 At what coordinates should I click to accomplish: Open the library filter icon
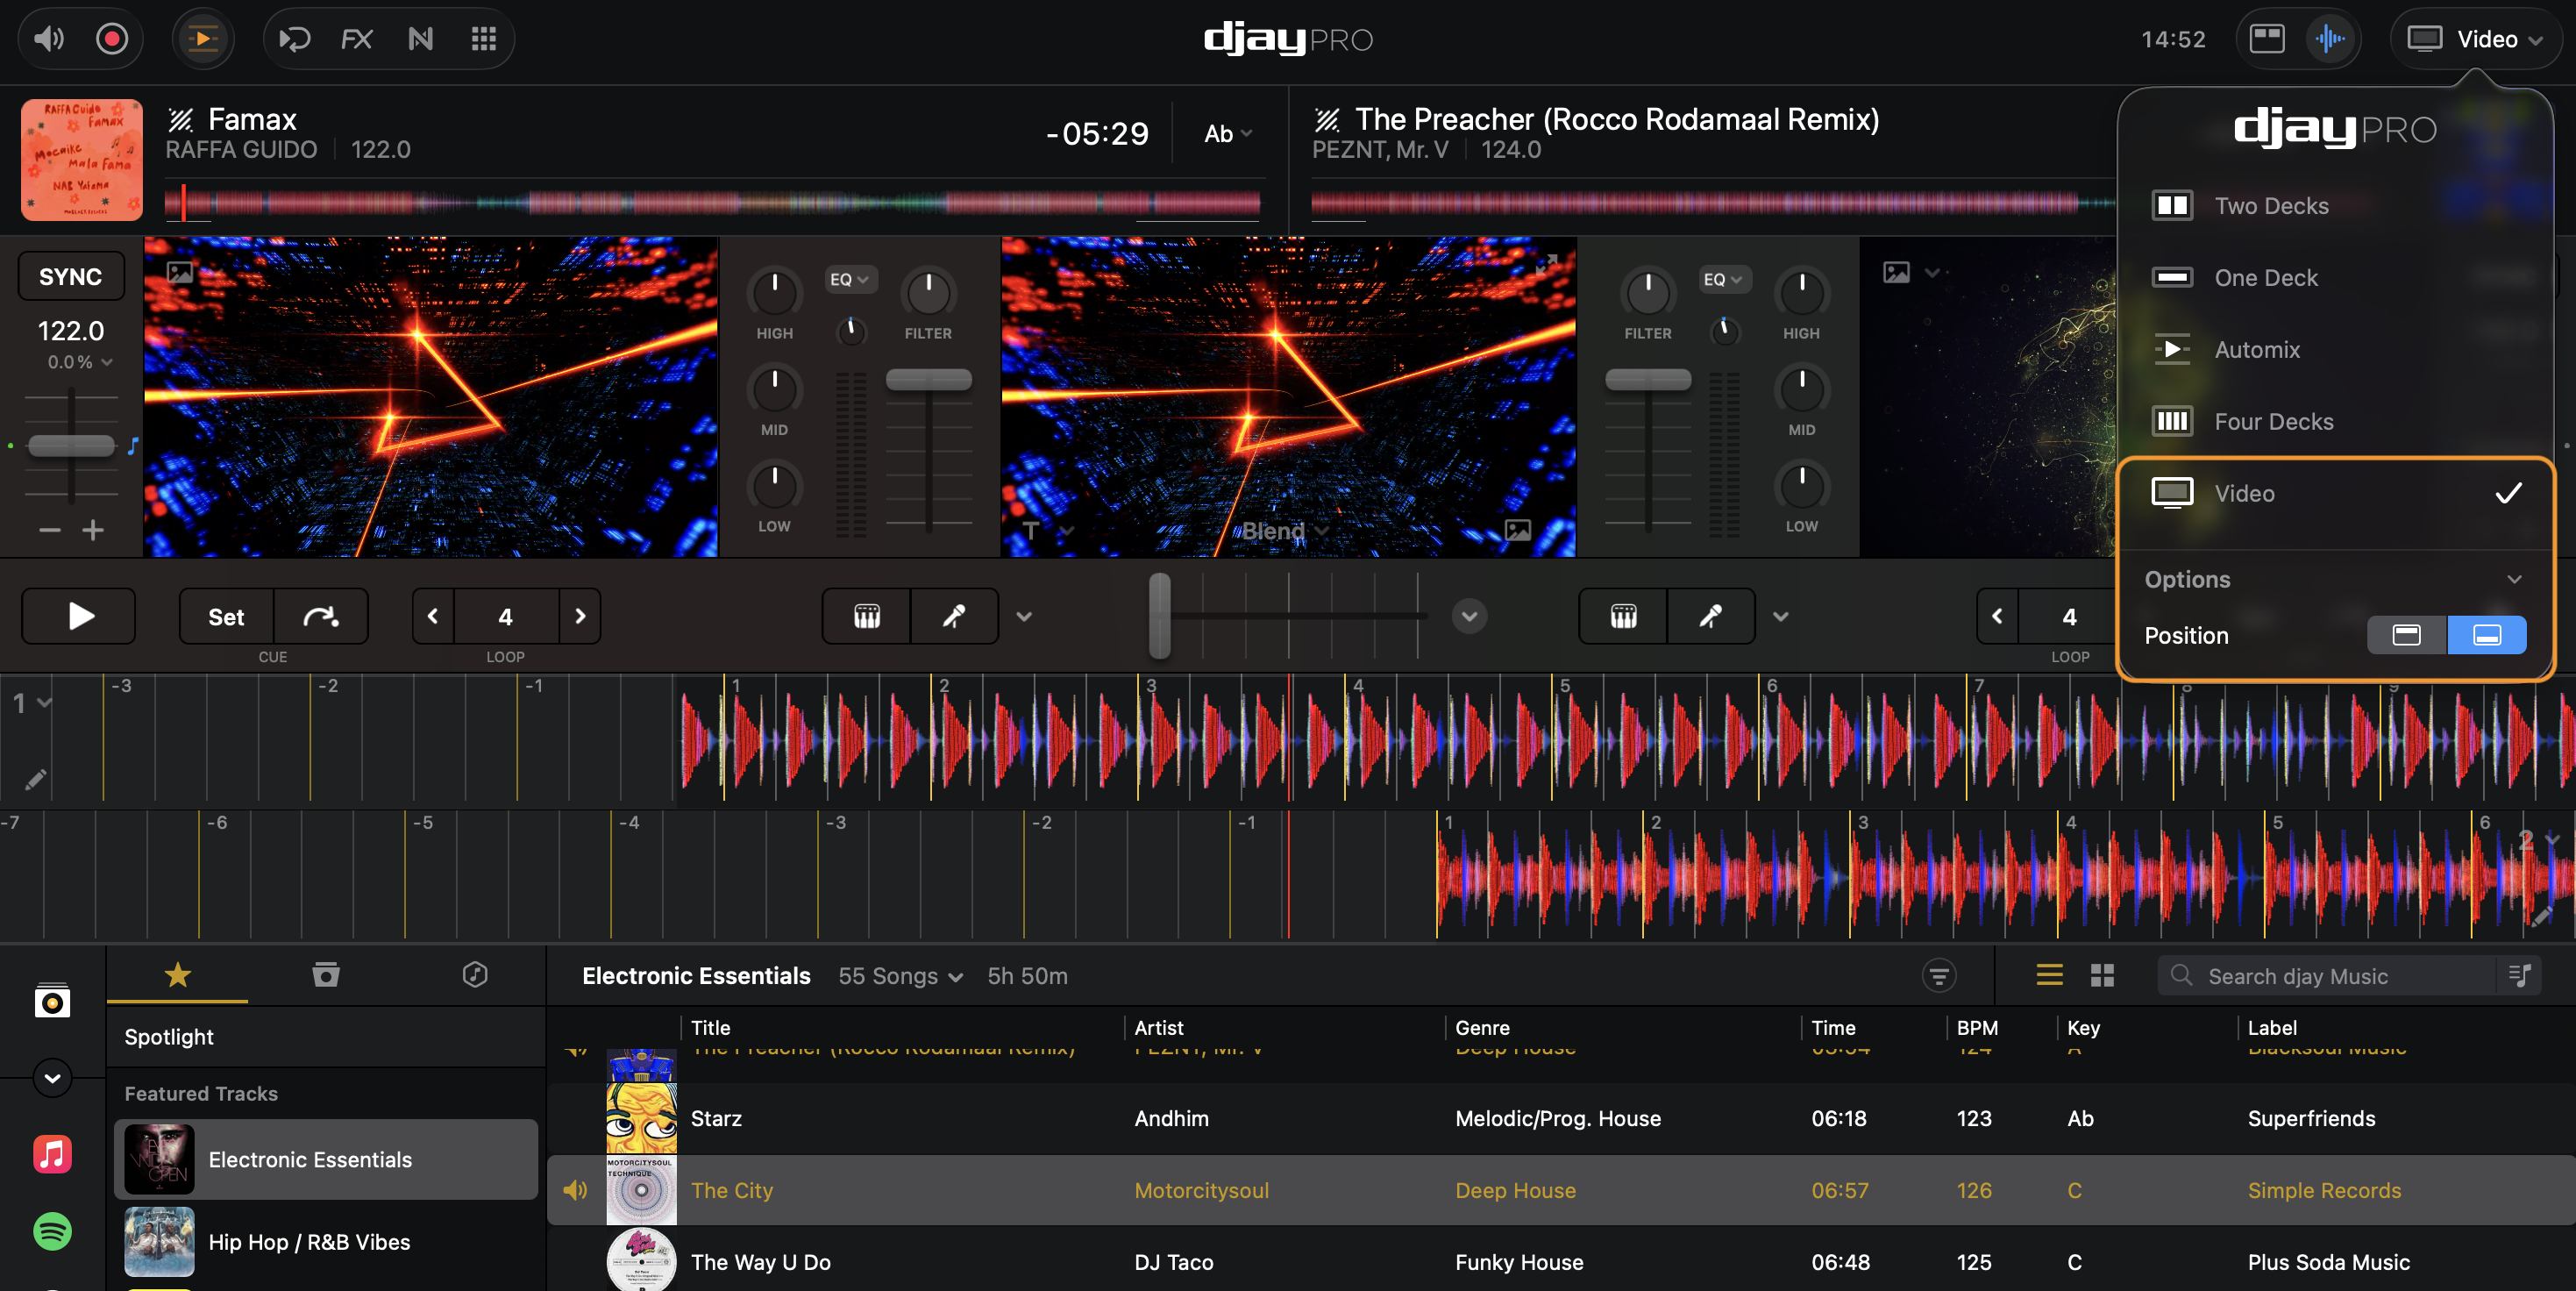1939,976
